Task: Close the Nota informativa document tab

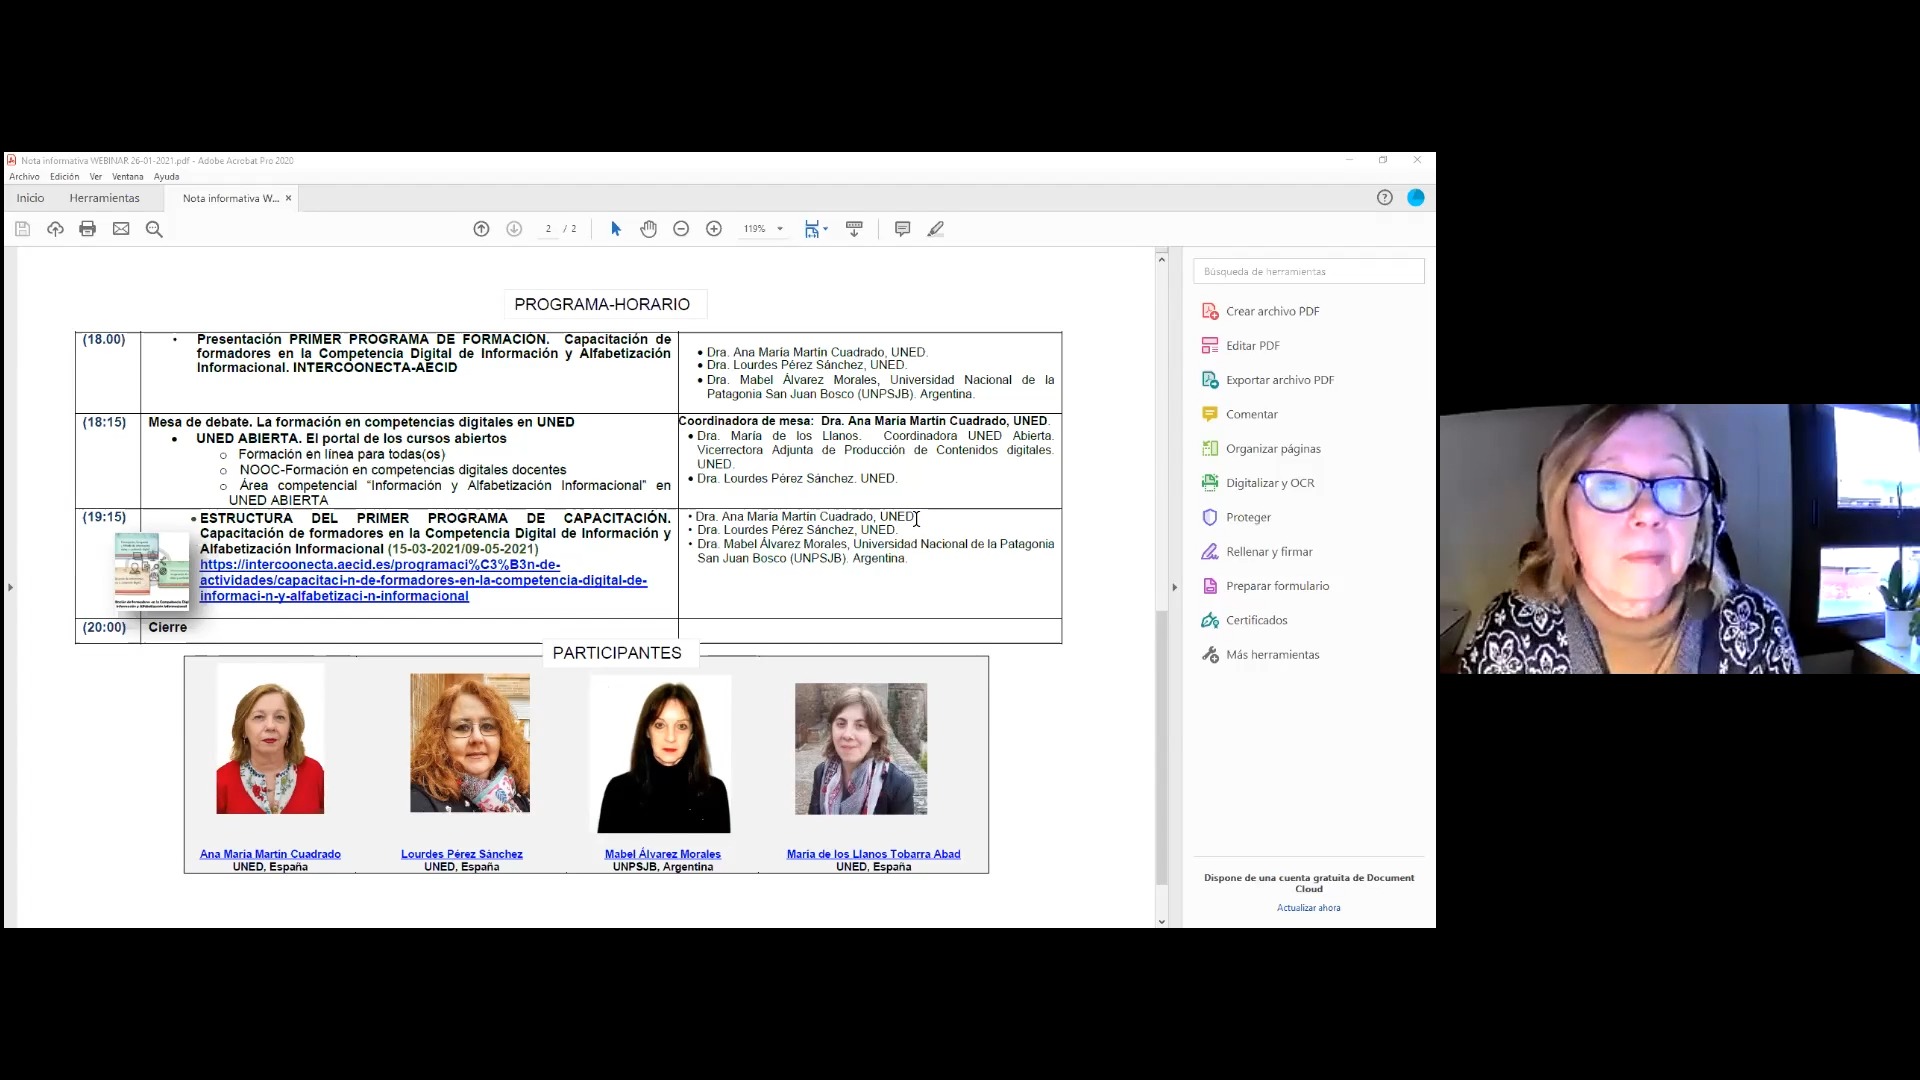Action: pos(289,198)
